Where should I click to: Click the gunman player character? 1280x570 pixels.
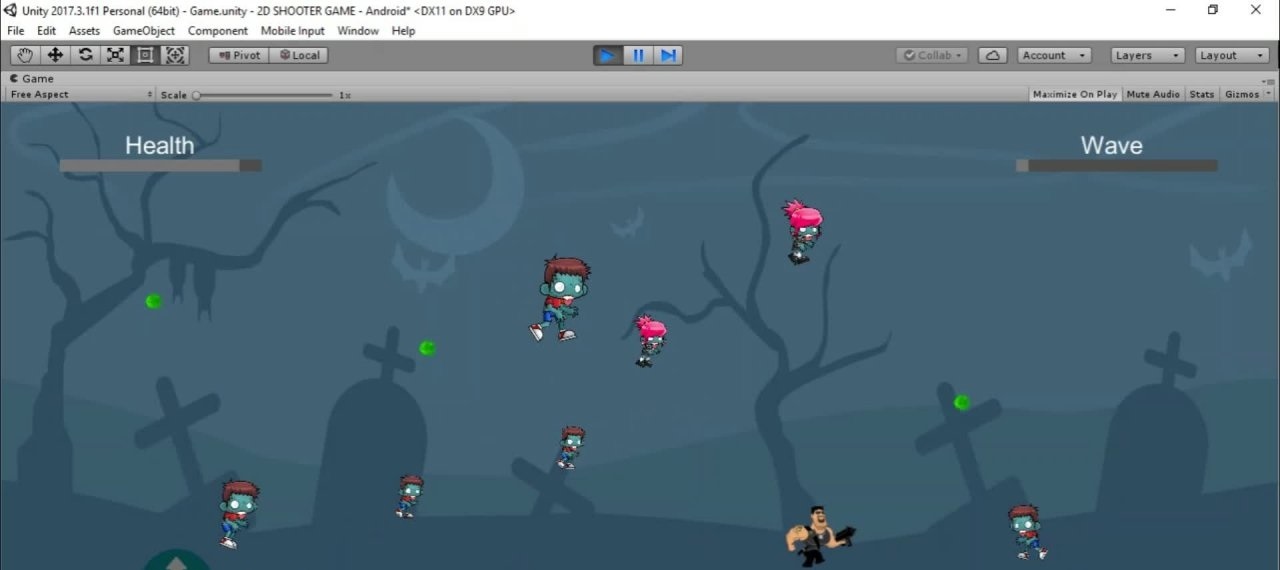pos(819,536)
